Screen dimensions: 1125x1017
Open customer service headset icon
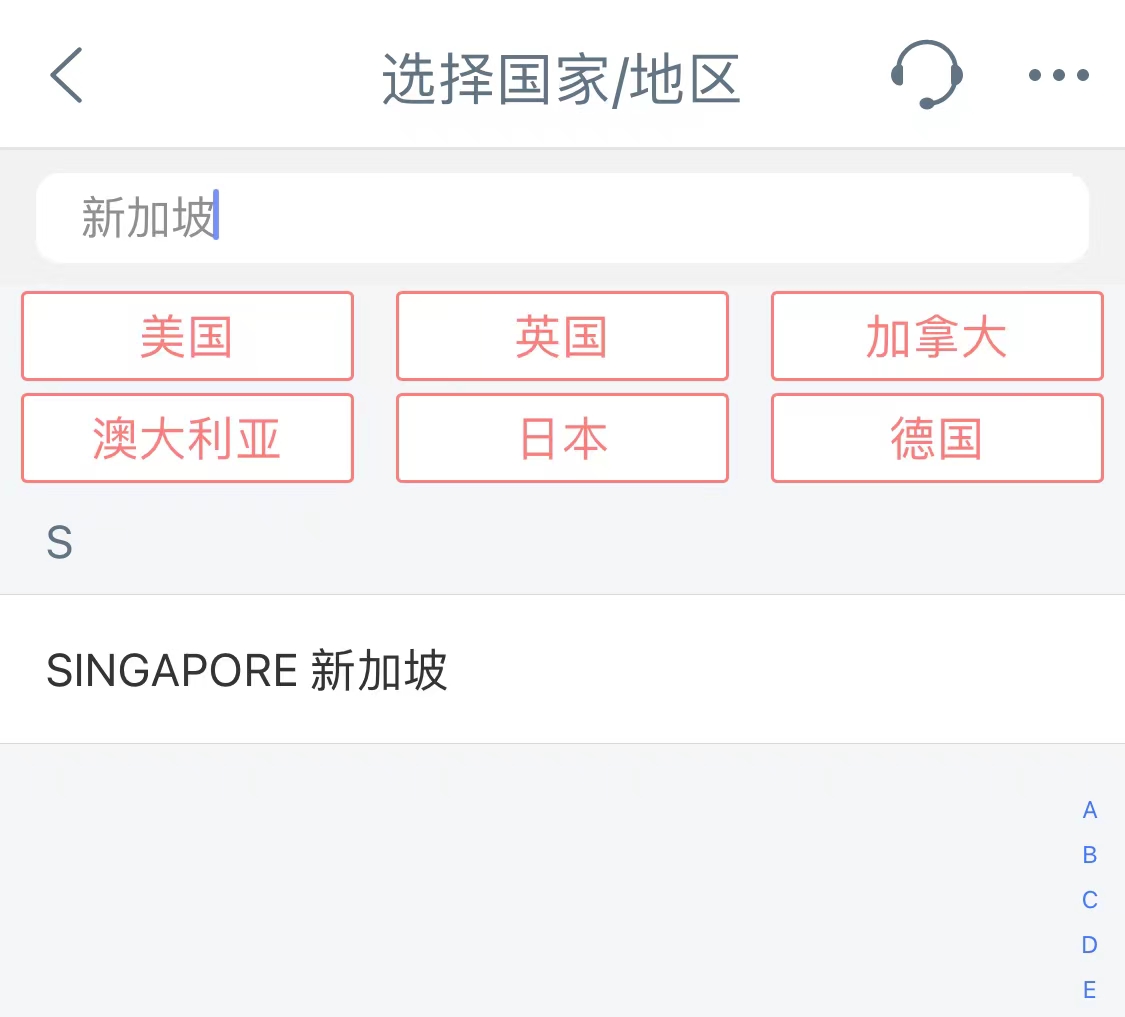click(926, 75)
